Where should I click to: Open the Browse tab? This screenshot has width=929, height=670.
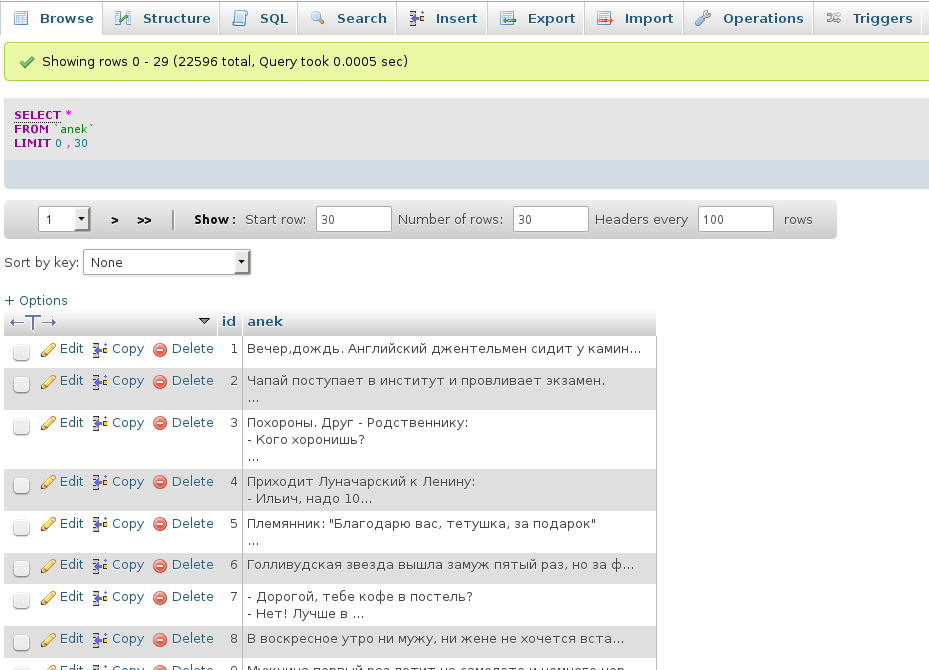tap(52, 18)
